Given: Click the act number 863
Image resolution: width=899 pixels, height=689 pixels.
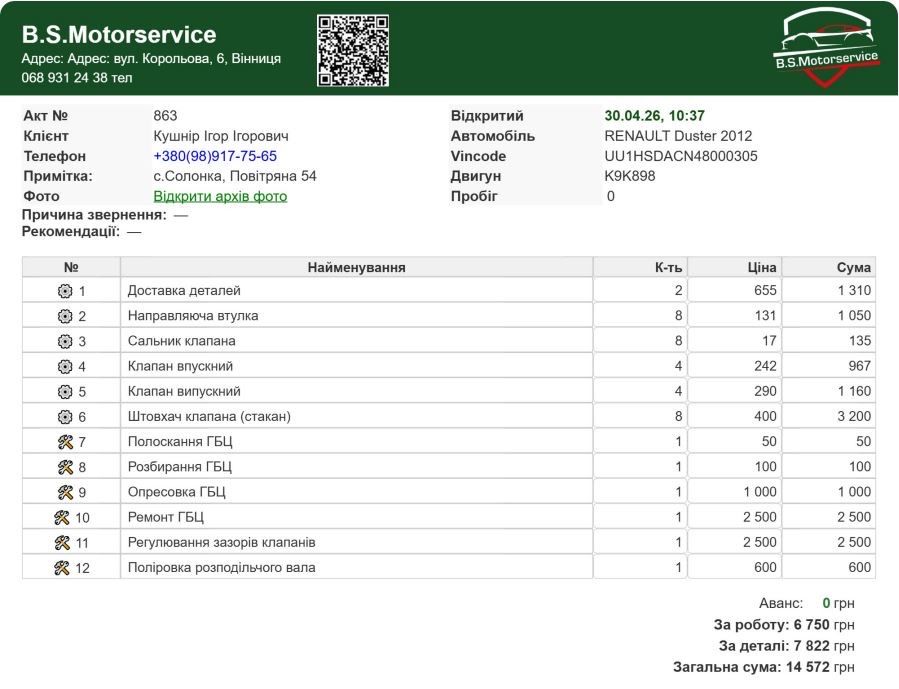Looking at the screenshot, I should tap(165, 116).
